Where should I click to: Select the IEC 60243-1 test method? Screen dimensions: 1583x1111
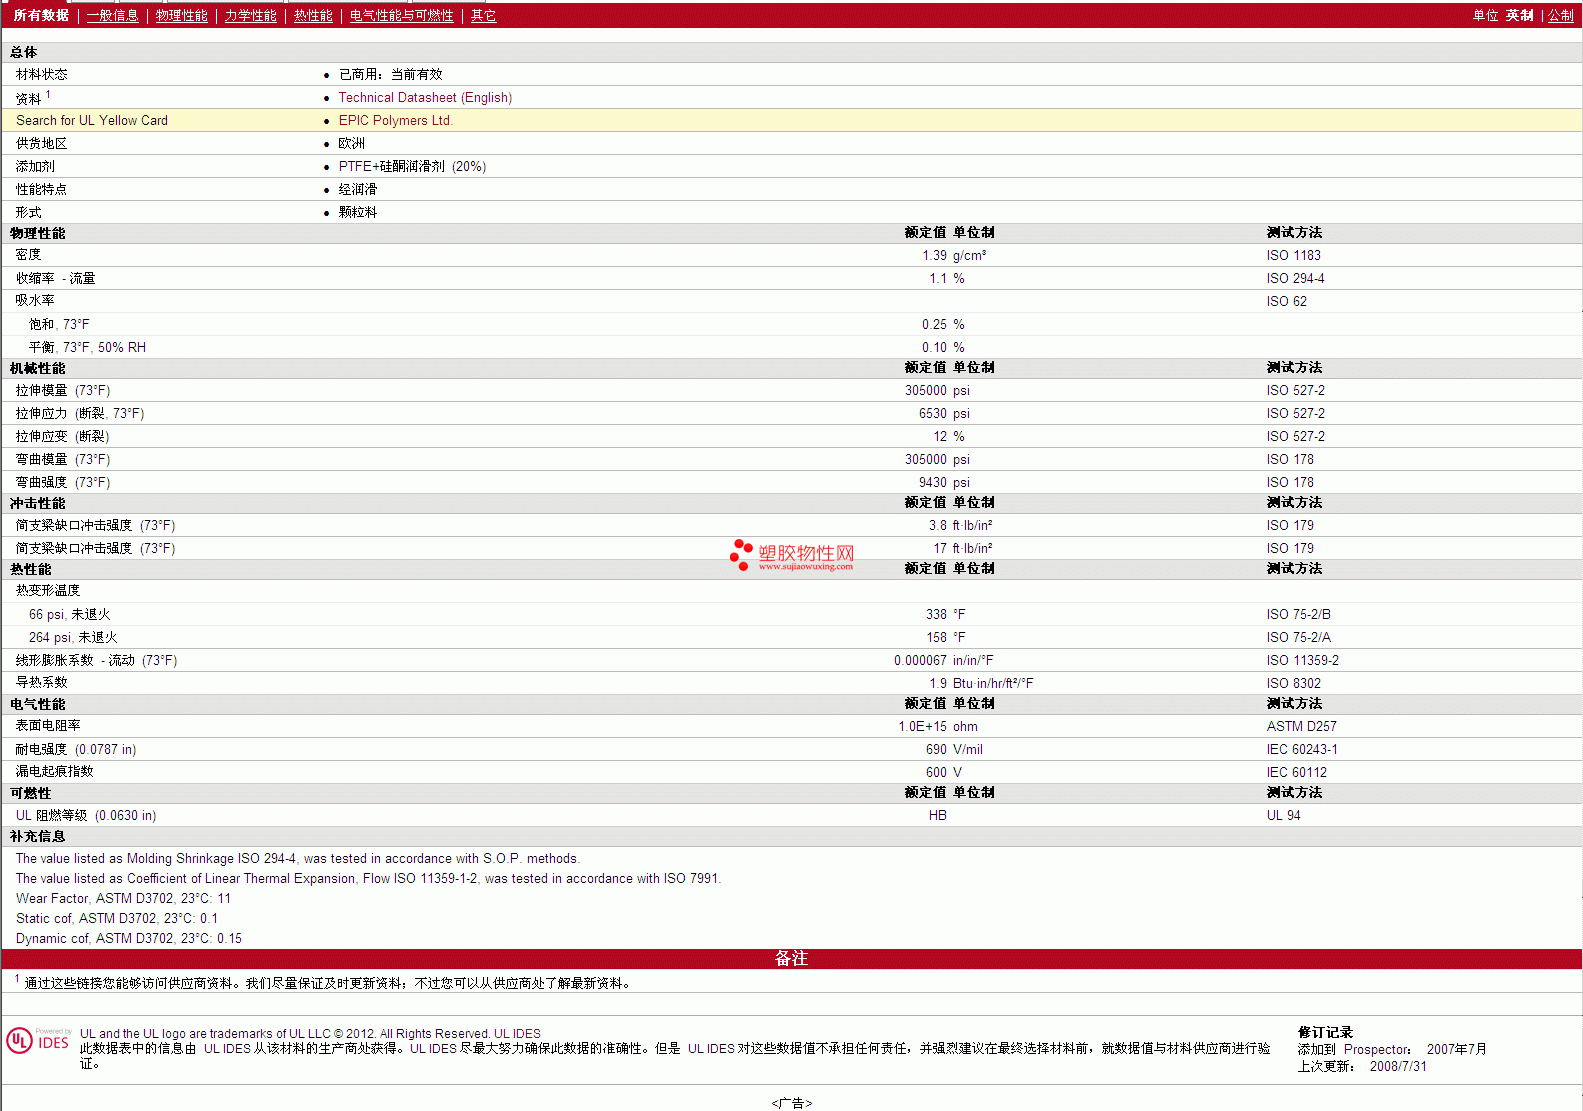(x=1302, y=750)
